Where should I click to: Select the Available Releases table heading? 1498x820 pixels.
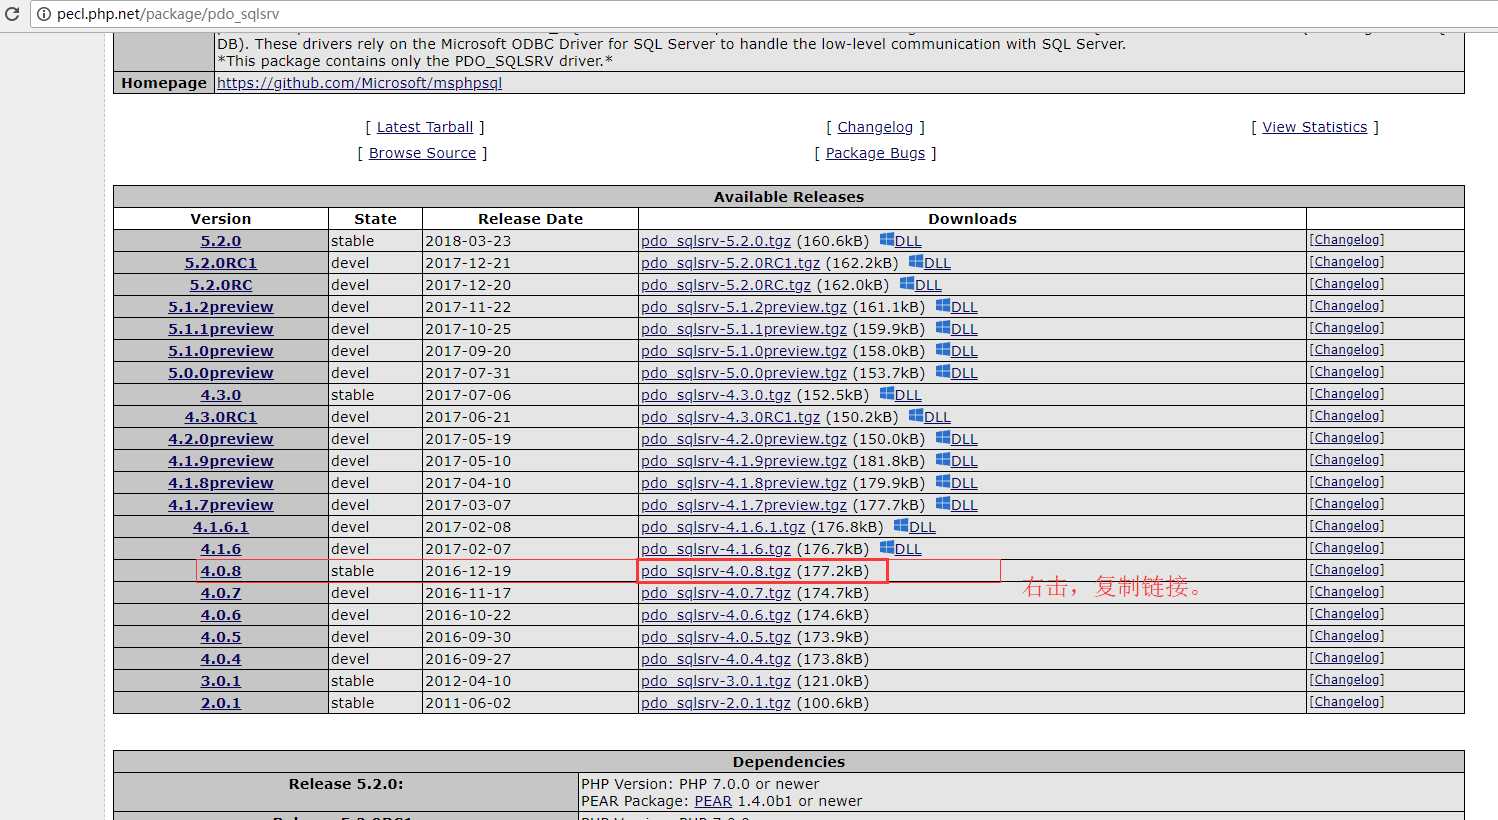(x=789, y=197)
